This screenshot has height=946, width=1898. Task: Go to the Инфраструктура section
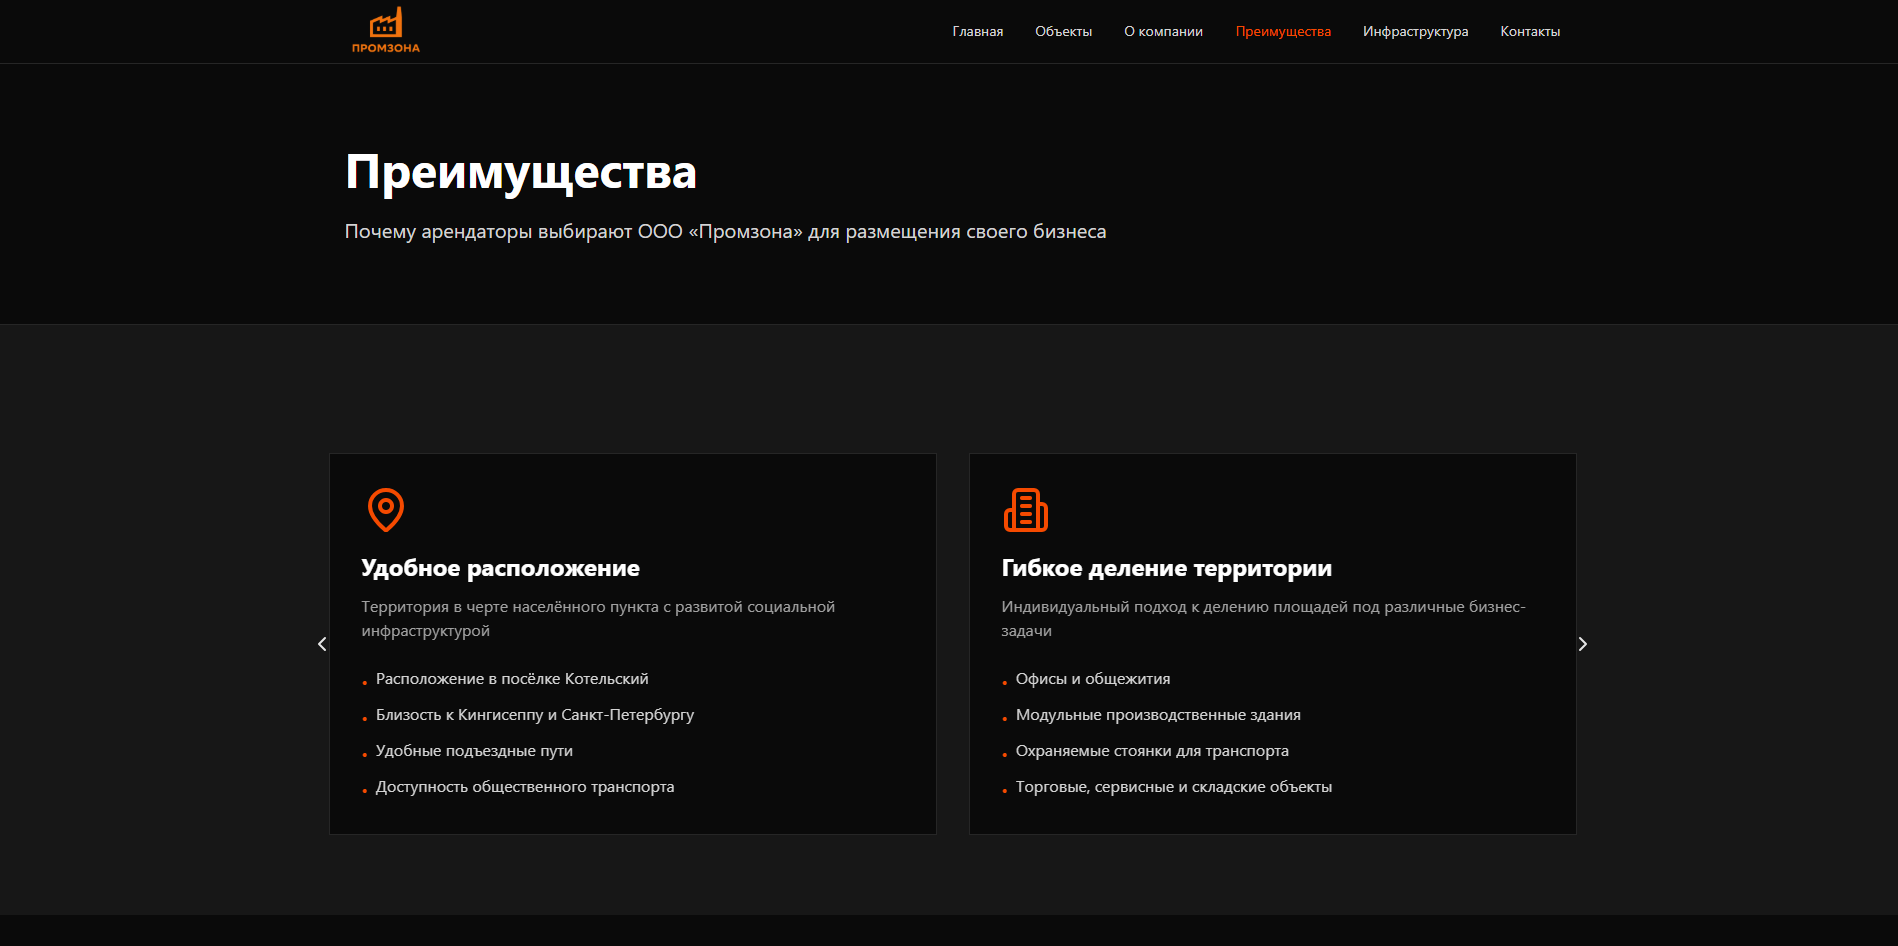click(x=1415, y=32)
